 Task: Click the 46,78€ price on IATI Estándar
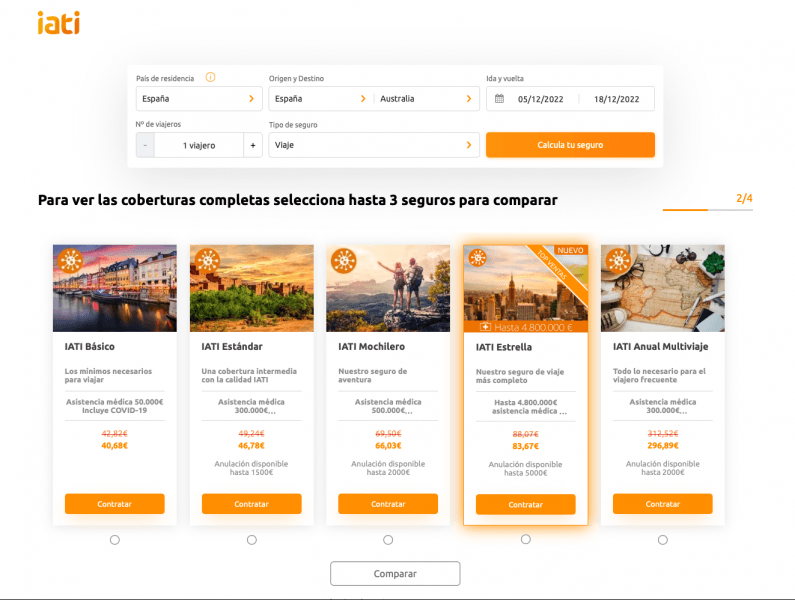[x=251, y=446]
